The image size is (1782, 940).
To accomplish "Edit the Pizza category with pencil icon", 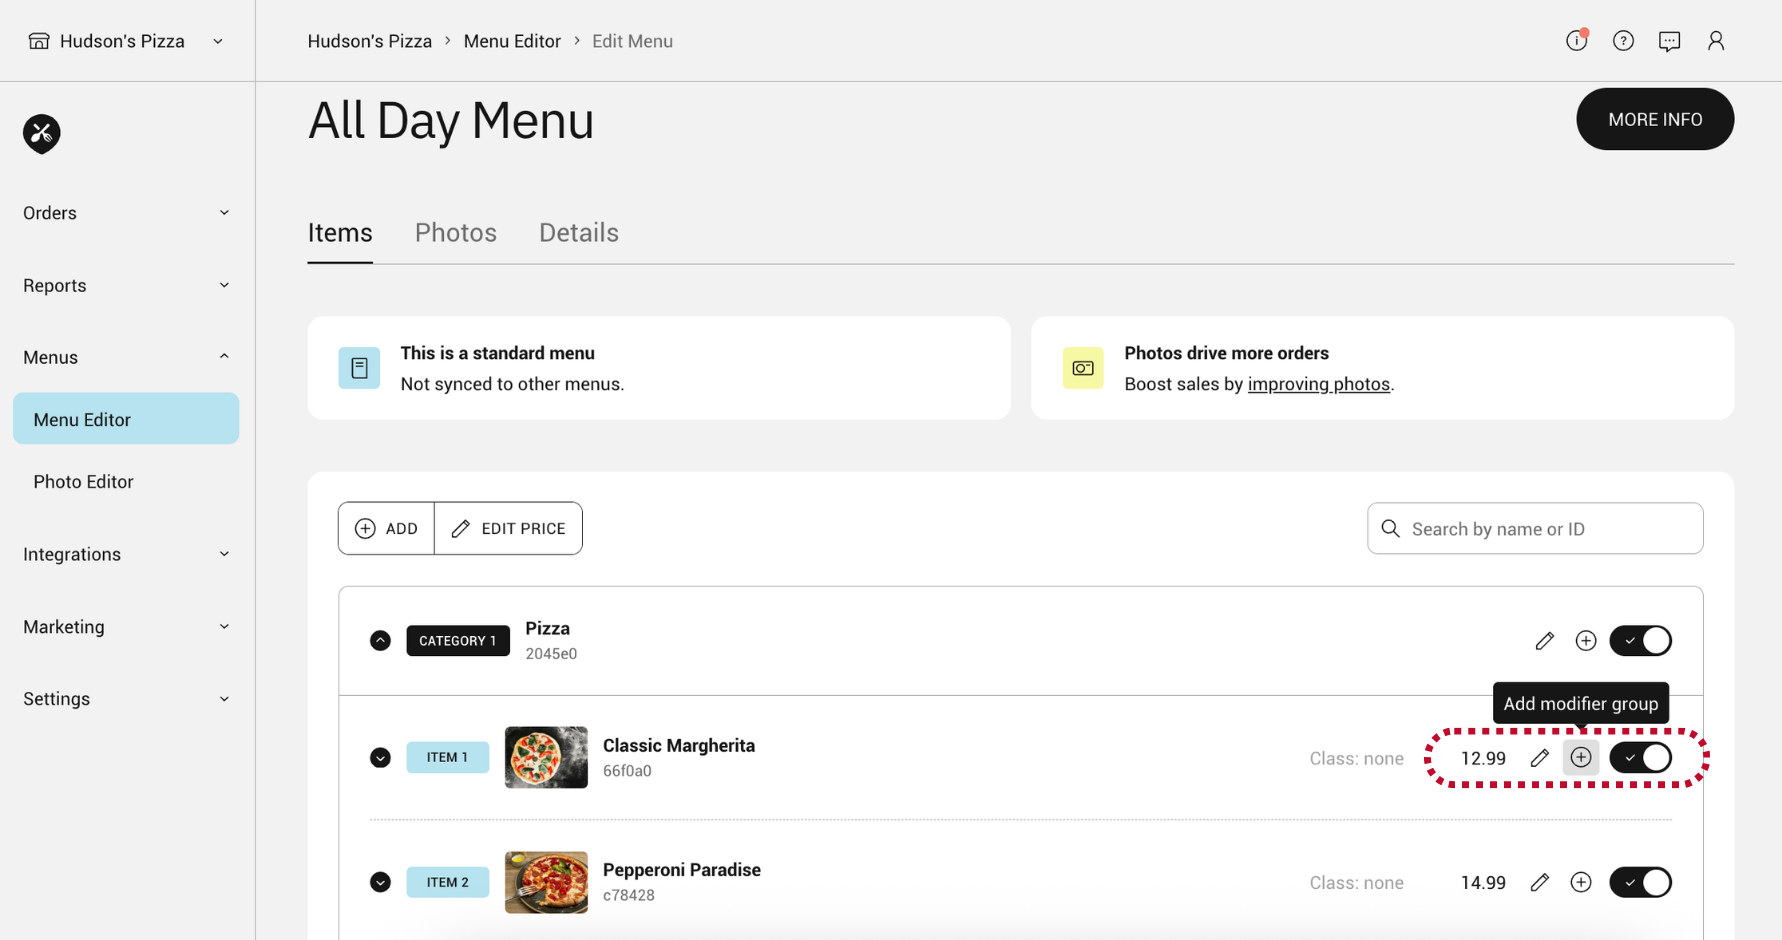I will (x=1544, y=641).
